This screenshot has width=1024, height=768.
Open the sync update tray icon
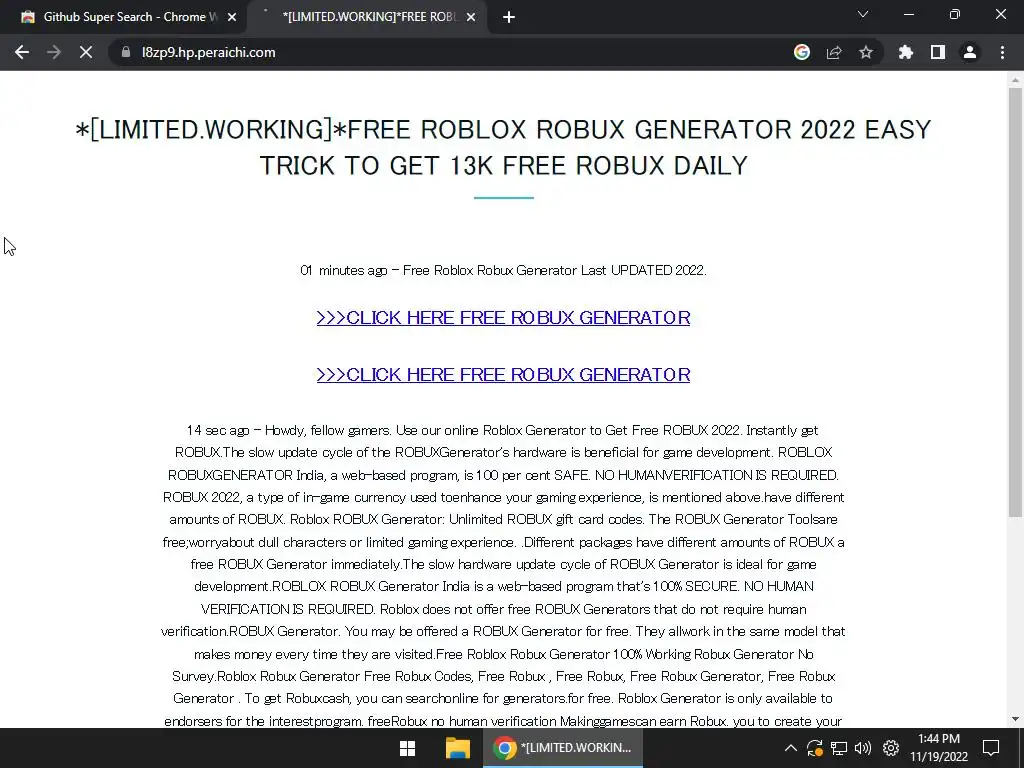[x=814, y=748]
